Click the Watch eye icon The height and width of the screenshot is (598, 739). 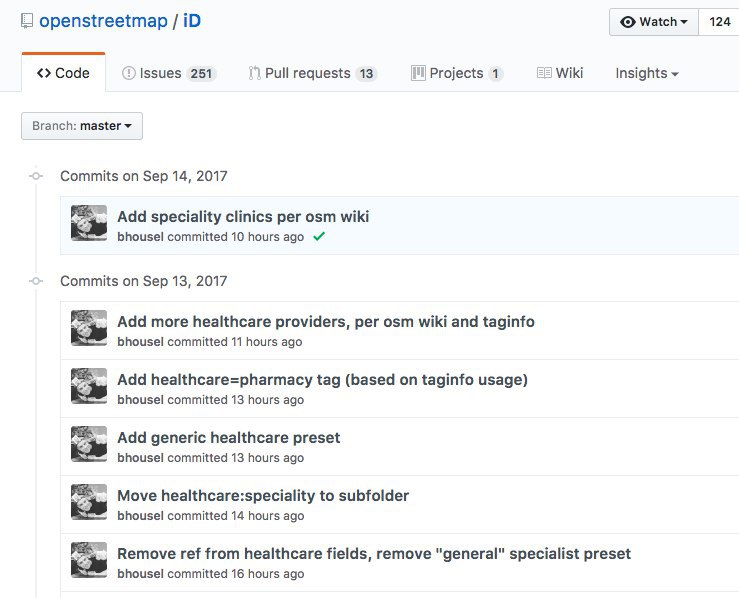coord(628,22)
